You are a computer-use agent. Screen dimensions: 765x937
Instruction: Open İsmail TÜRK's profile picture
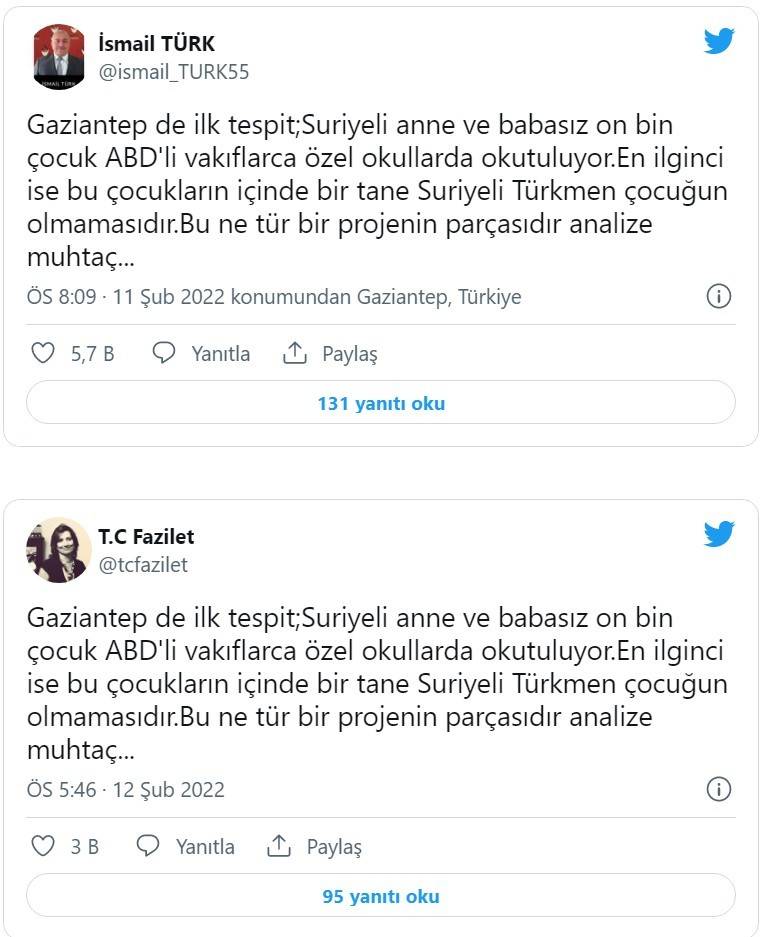(x=59, y=57)
